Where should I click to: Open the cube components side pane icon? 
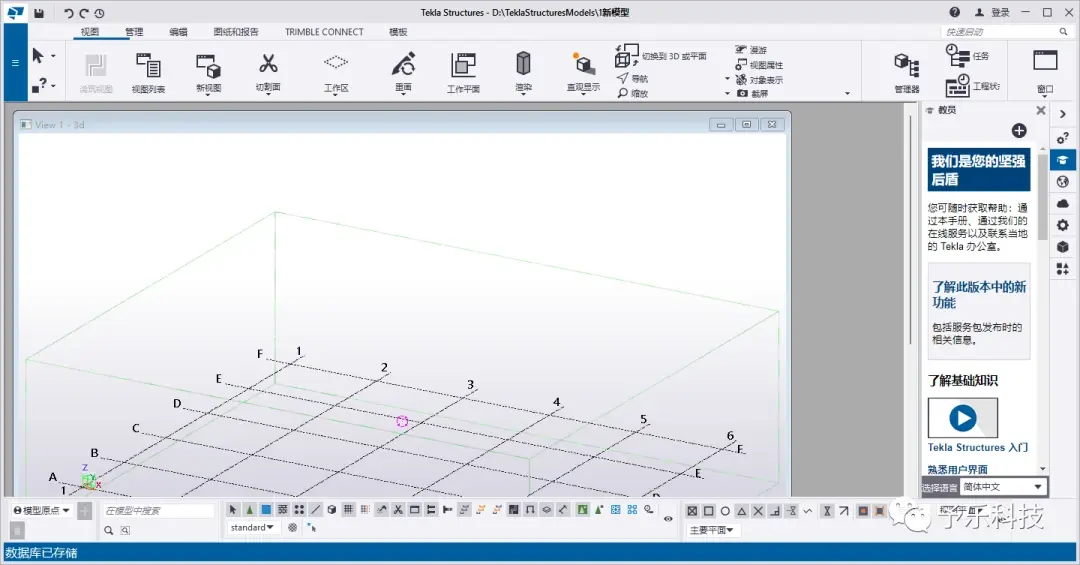[x=1063, y=247]
